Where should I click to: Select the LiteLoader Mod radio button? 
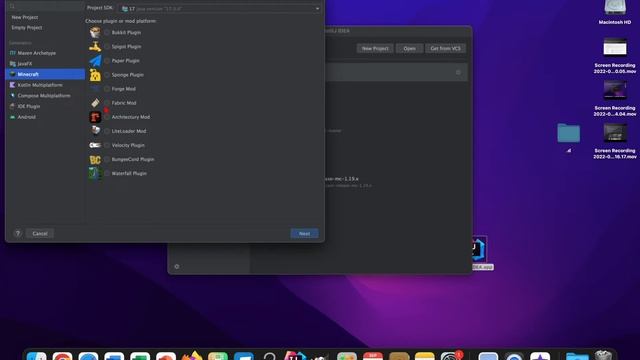[107, 131]
